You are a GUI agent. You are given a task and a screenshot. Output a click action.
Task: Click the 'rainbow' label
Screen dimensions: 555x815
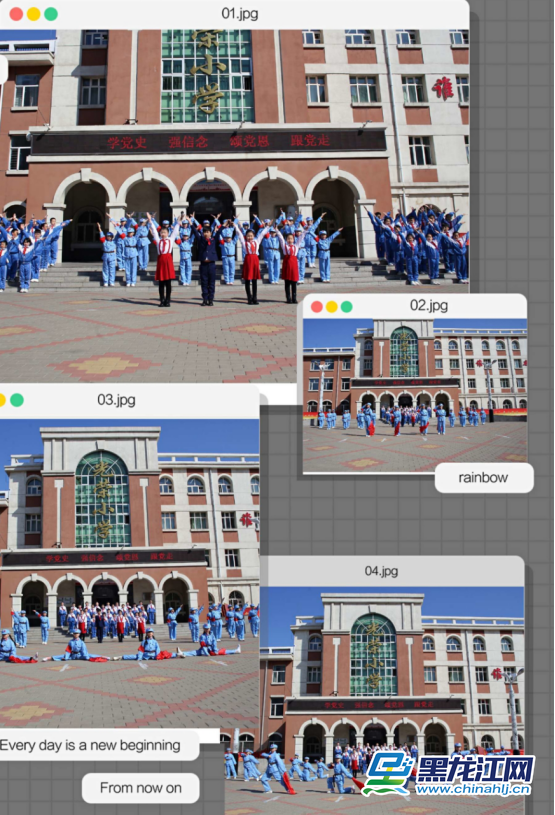click(x=484, y=478)
